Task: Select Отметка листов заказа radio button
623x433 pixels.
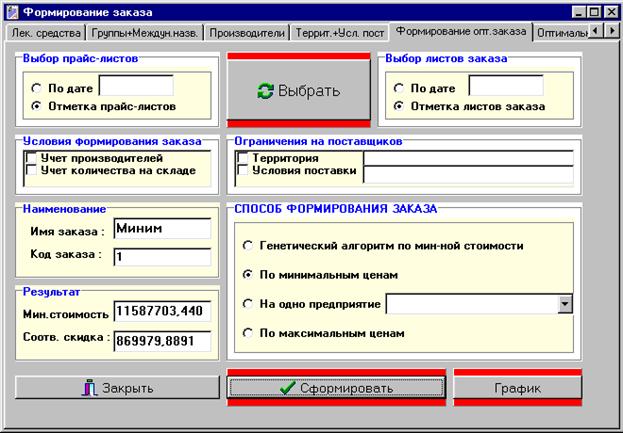Action: [x=399, y=106]
